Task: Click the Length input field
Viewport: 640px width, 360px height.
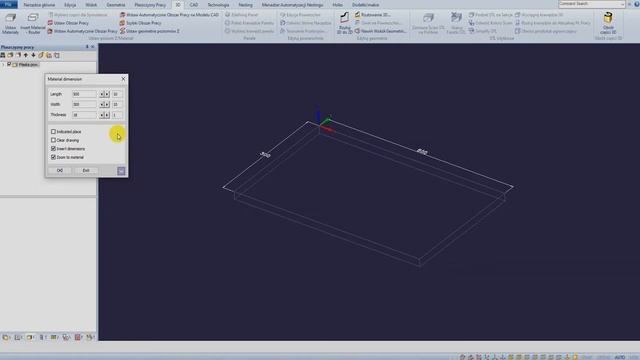Action: pos(84,94)
